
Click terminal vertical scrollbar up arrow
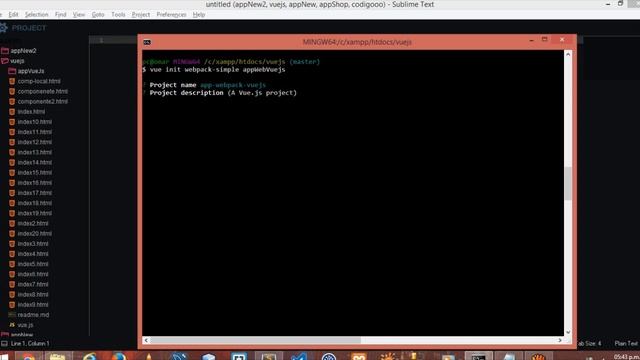(x=568, y=54)
